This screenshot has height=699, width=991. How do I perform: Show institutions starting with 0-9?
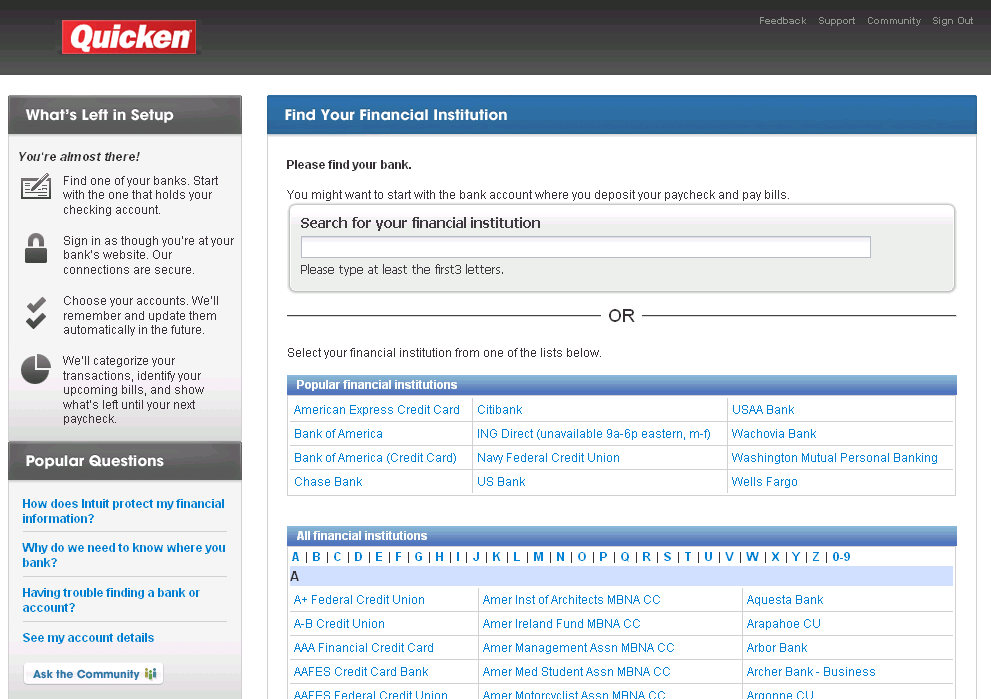pyautogui.click(x=841, y=557)
